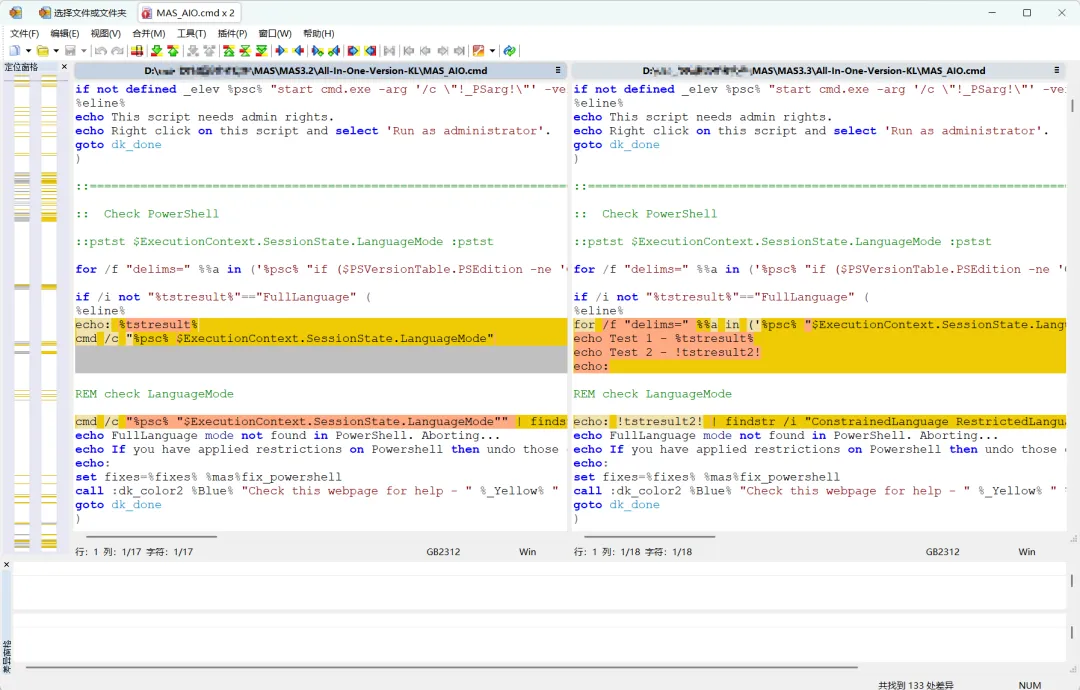Click the Refresh comparison toolbar icon
Image resolution: width=1080 pixels, height=690 pixels.
509,51
